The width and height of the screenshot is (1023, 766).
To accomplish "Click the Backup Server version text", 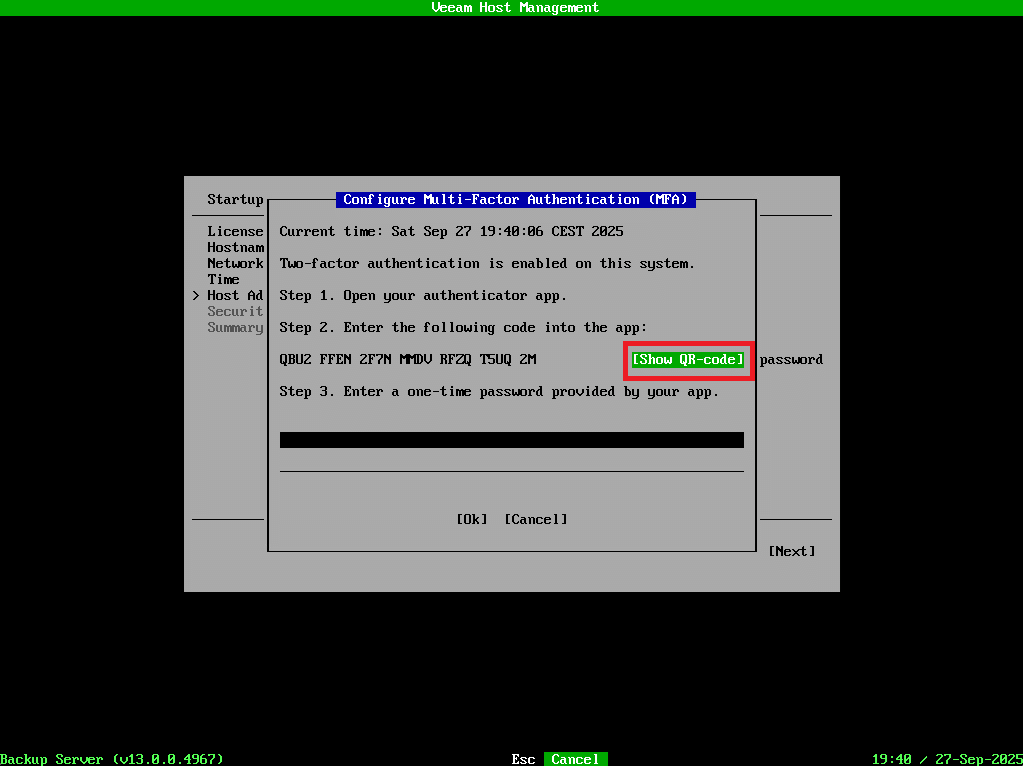I will click(x=112, y=759).
